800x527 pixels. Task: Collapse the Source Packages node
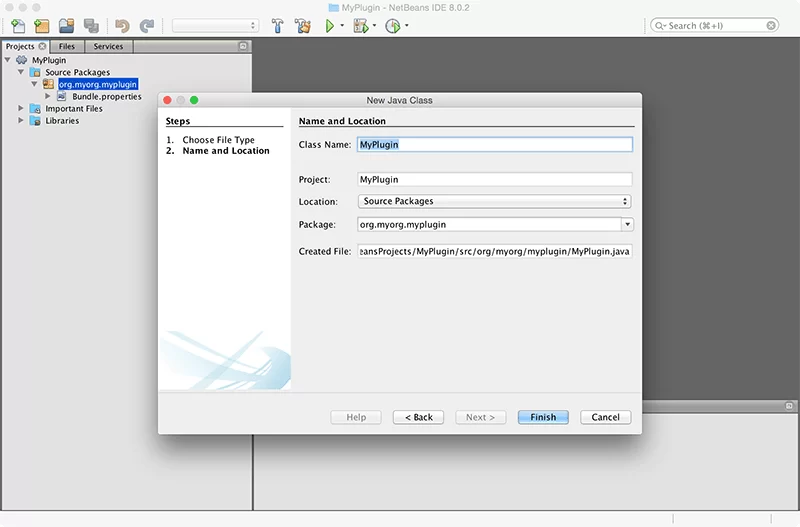click(x=21, y=72)
